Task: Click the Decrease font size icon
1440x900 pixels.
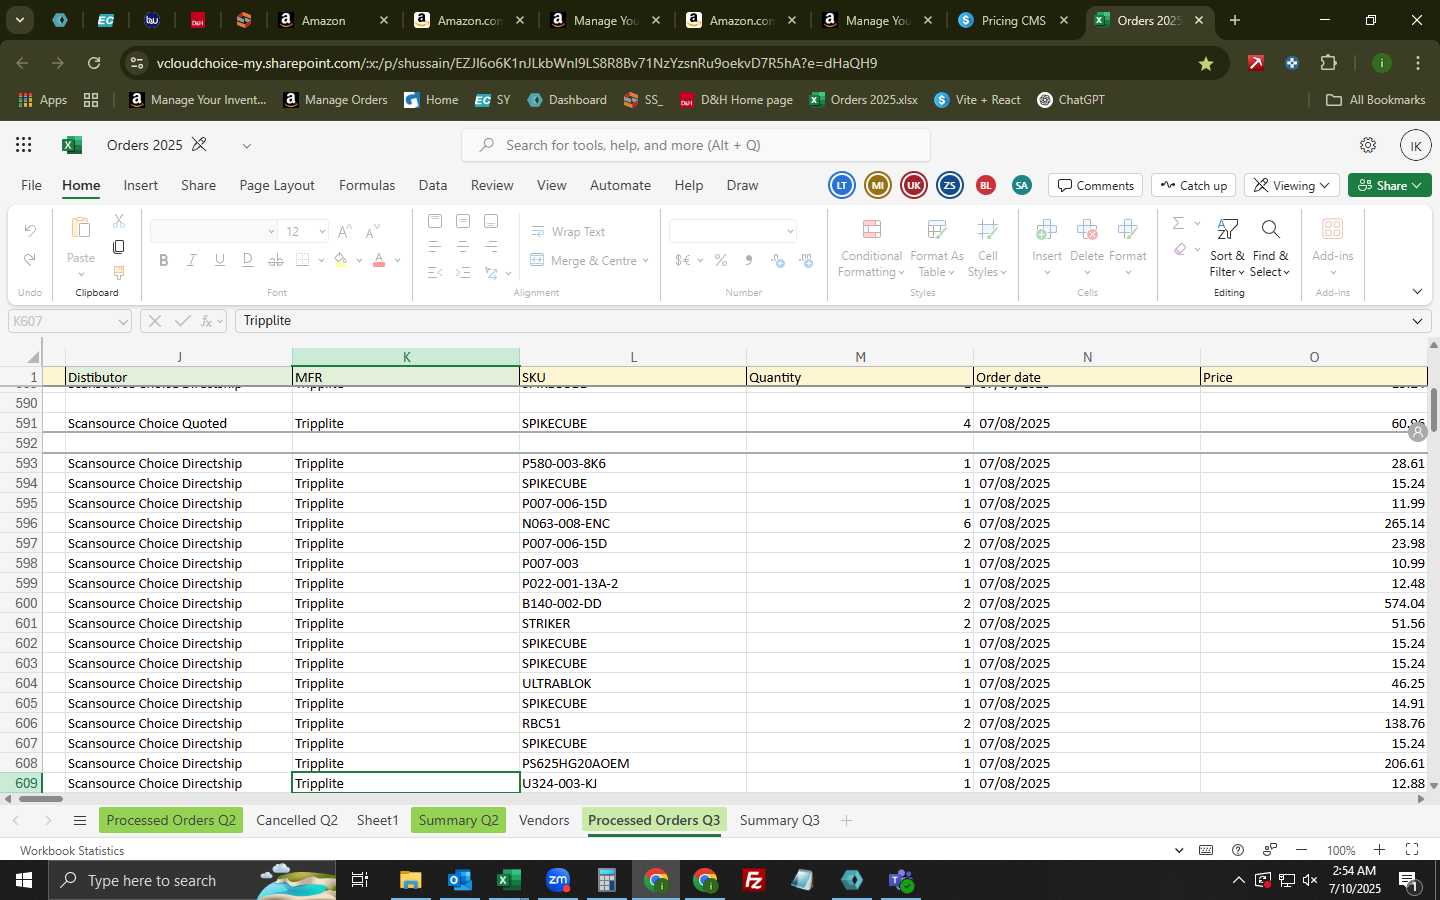Action: [372, 232]
